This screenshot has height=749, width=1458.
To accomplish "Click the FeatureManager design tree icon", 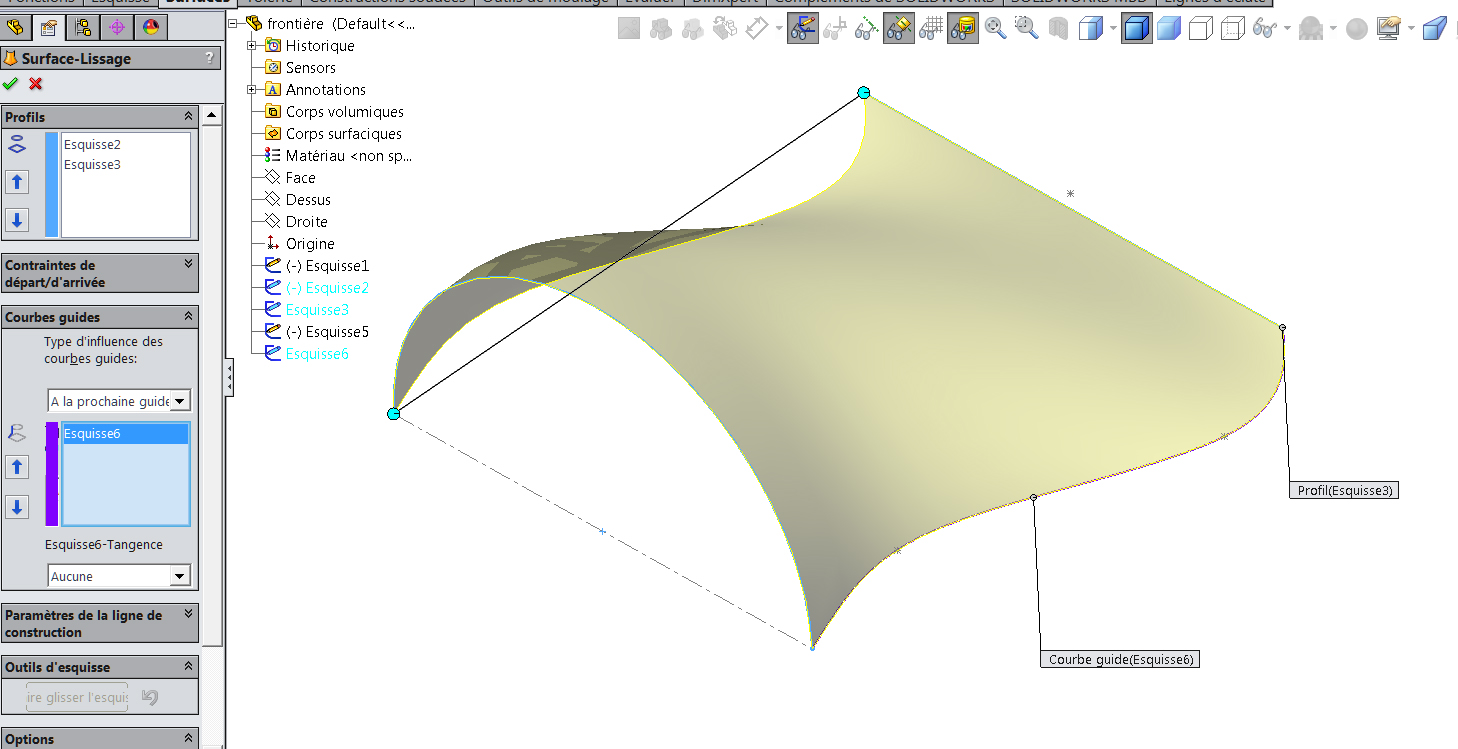I will [x=16, y=27].
